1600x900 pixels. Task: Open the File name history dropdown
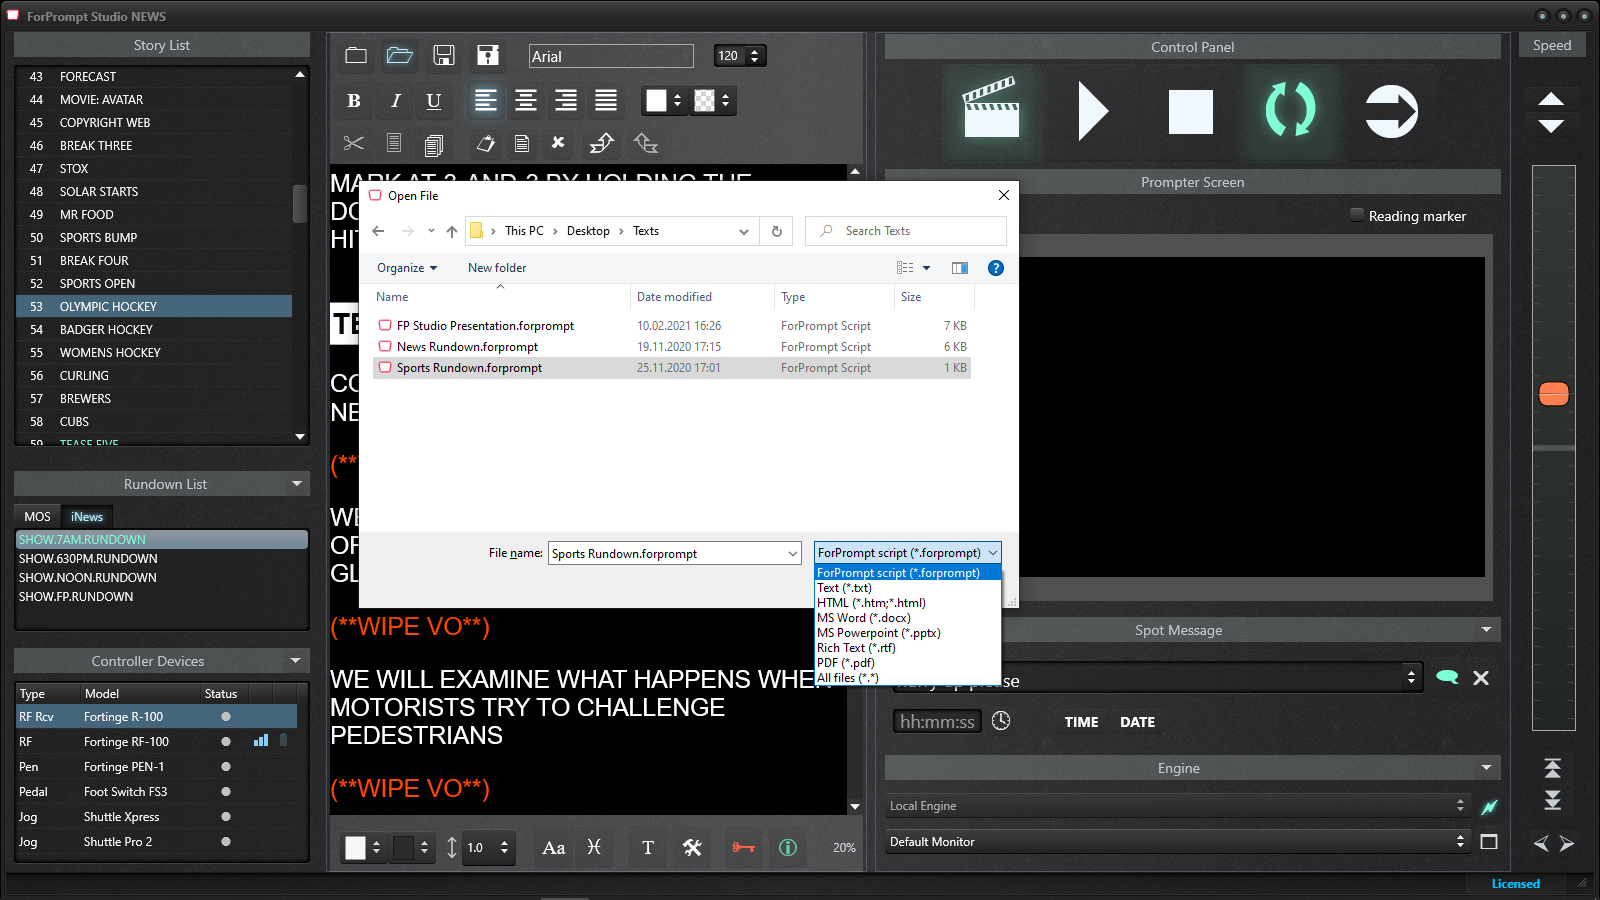793,553
